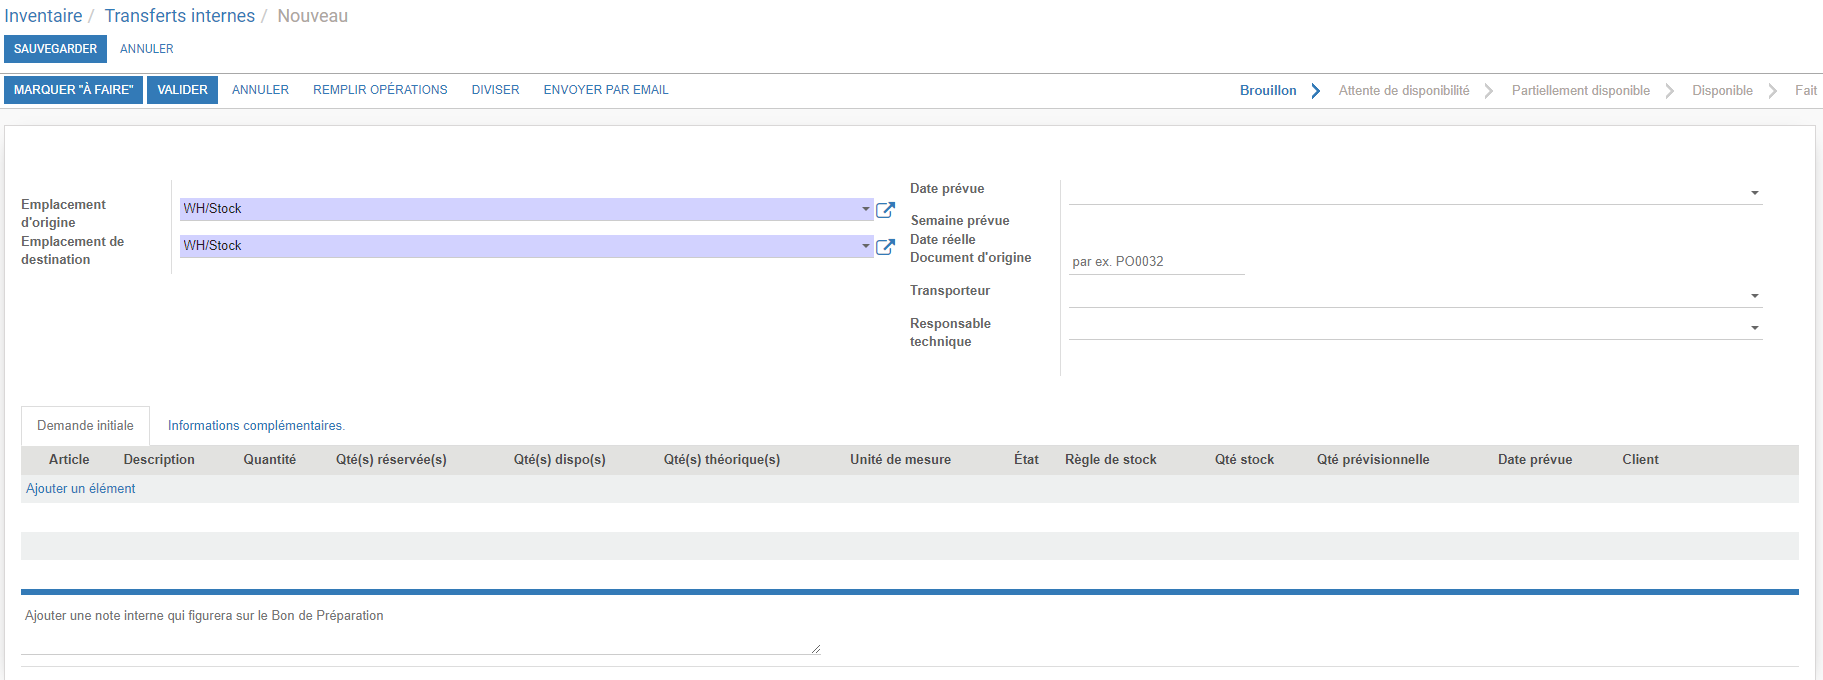Open the Responsable technique dropdown
This screenshot has width=1823, height=680.
click(x=1755, y=328)
